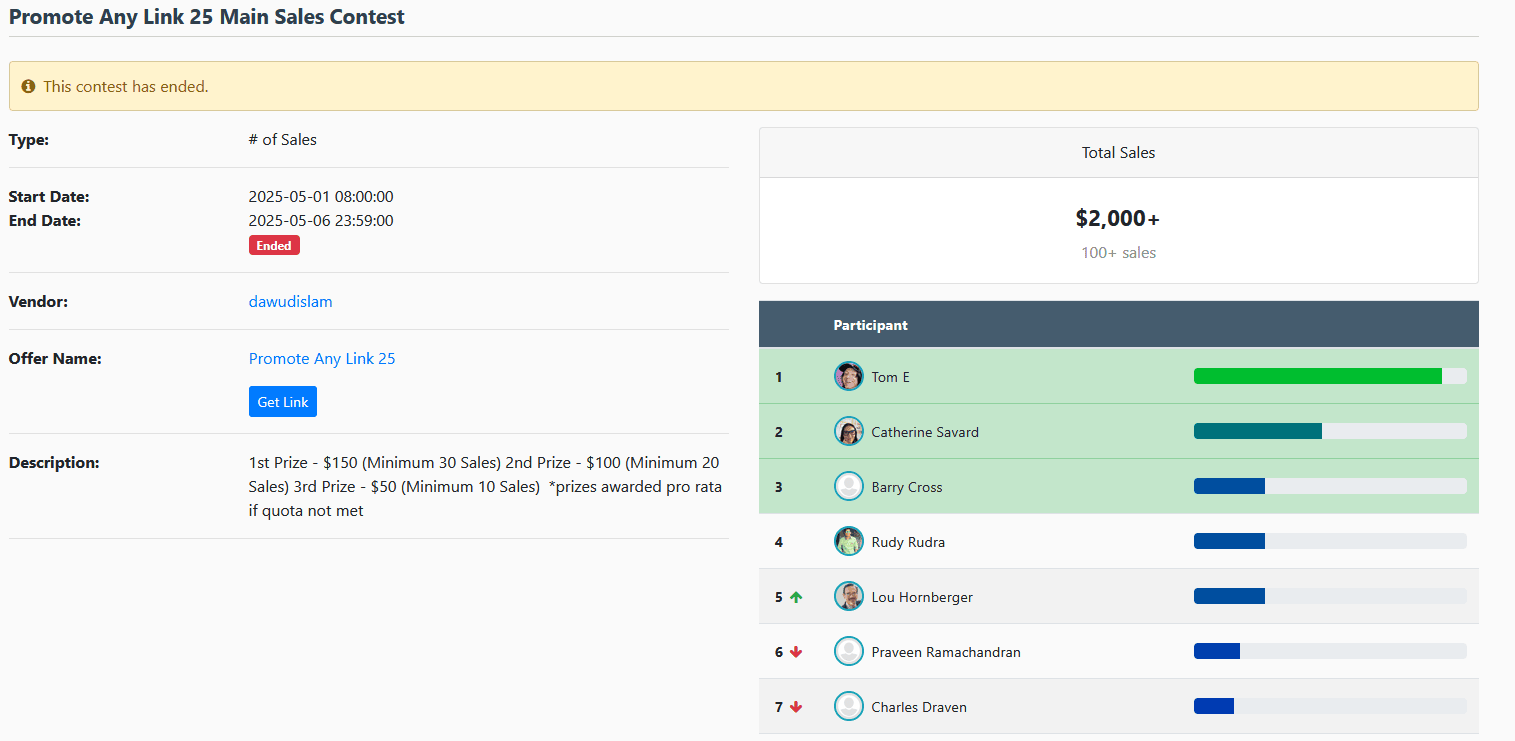This screenshot has height=741, width=1515.
Task: Click the red down arrow at rank 6
Action: (796, 652)
